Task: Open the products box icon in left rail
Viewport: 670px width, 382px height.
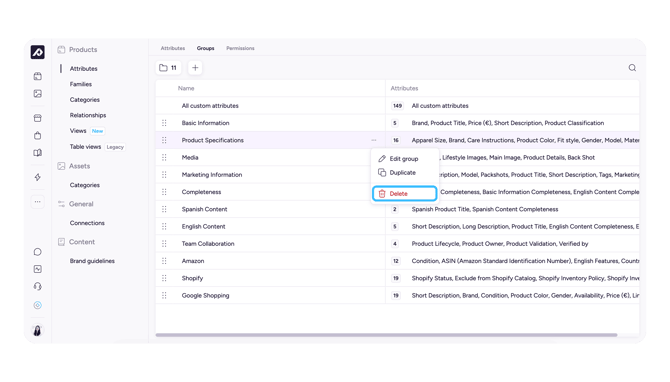Action: (x=38, y=76)
